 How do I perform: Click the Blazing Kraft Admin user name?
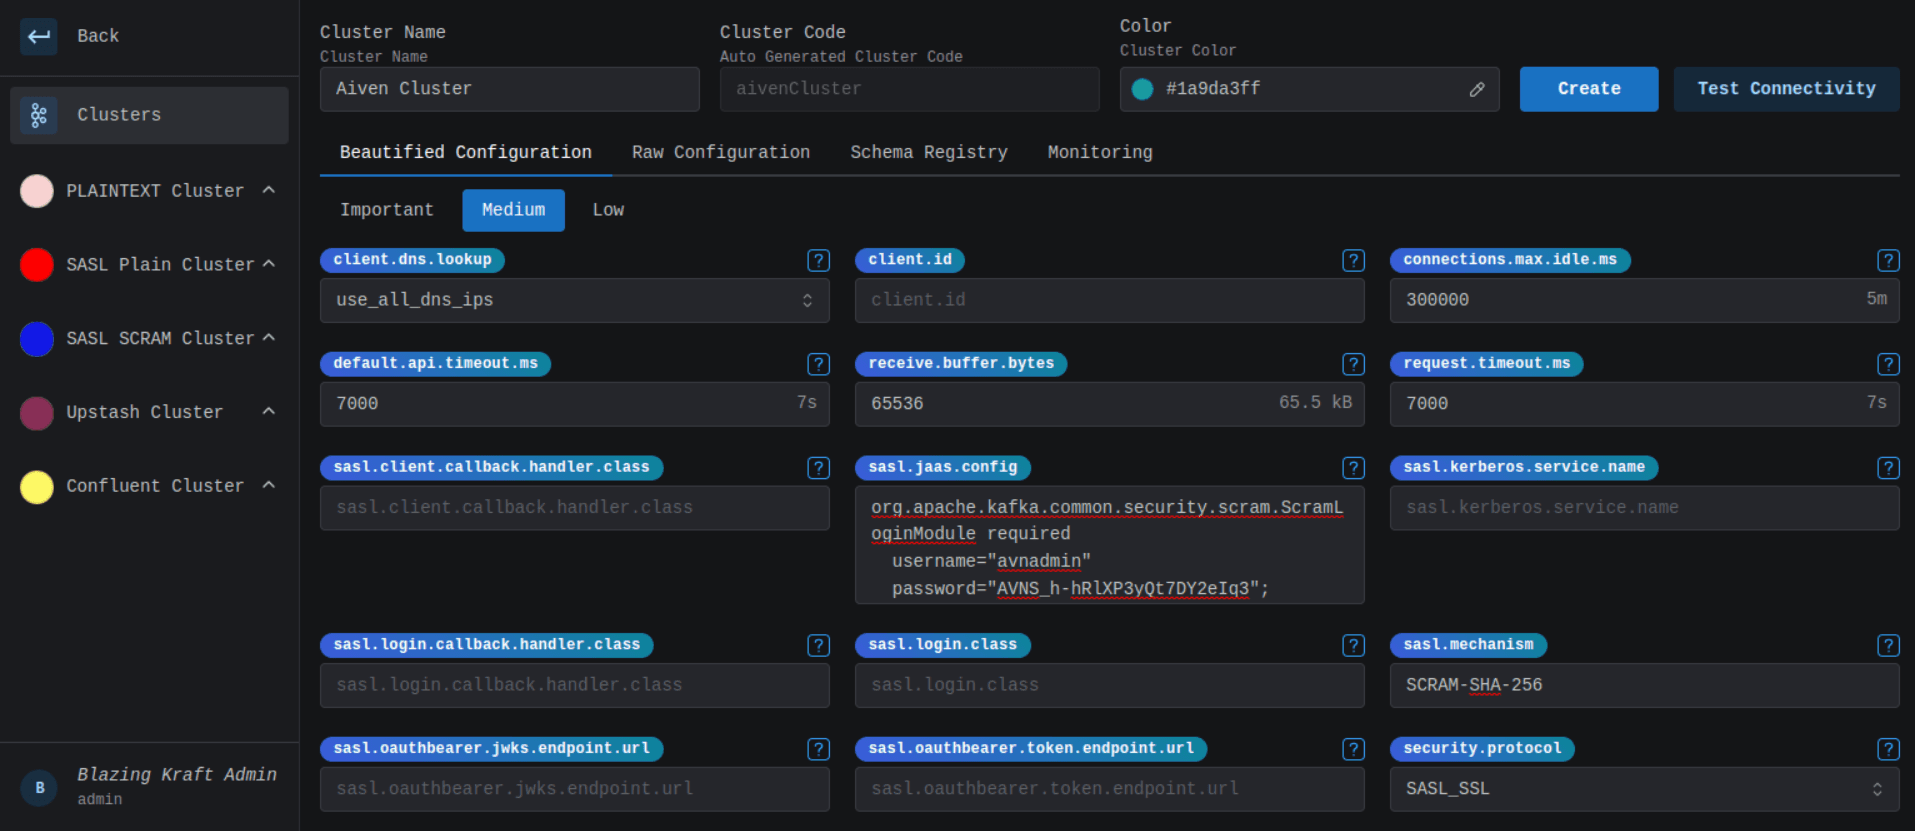tap(177, 774)
